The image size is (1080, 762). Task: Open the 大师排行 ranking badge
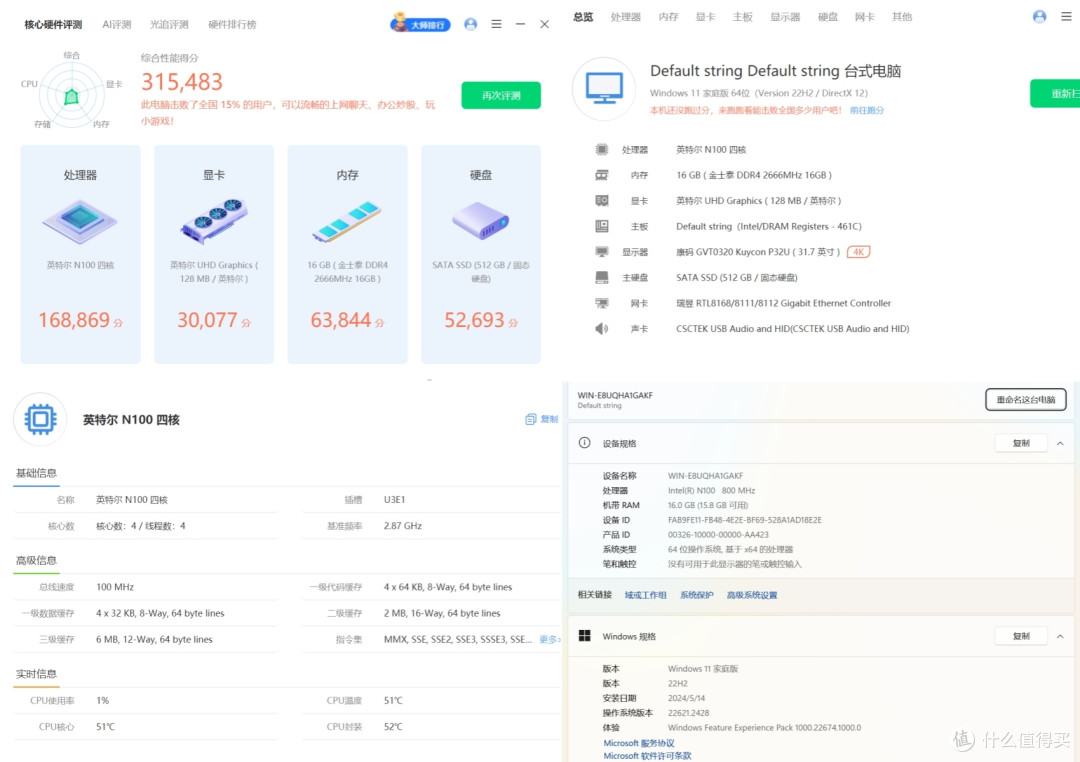coord(420,24)
